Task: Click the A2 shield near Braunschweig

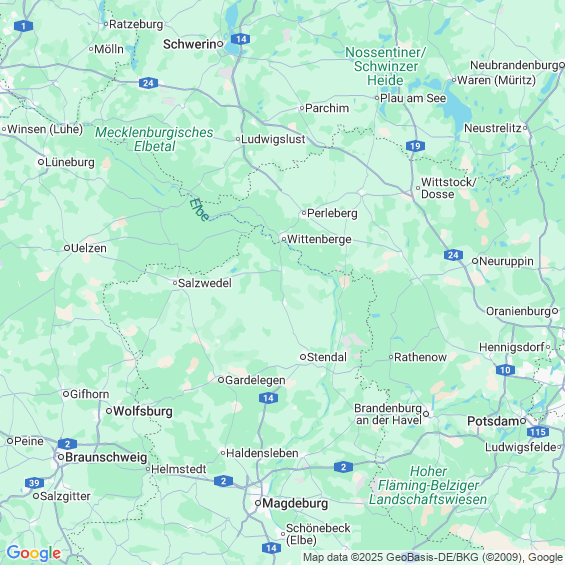Action: pos(67,444)
